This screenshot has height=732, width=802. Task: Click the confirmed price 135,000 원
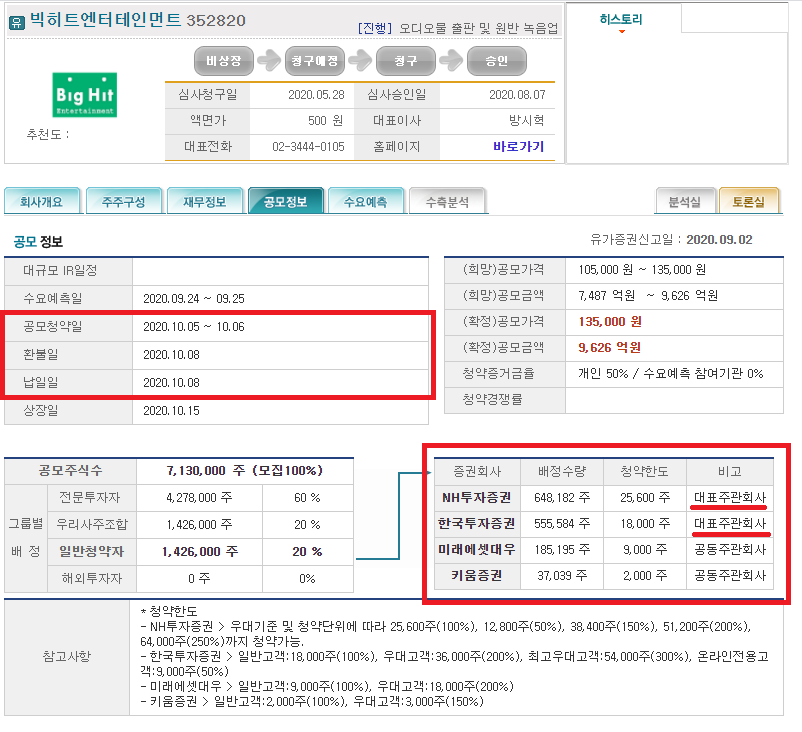[x=610, y=322]
